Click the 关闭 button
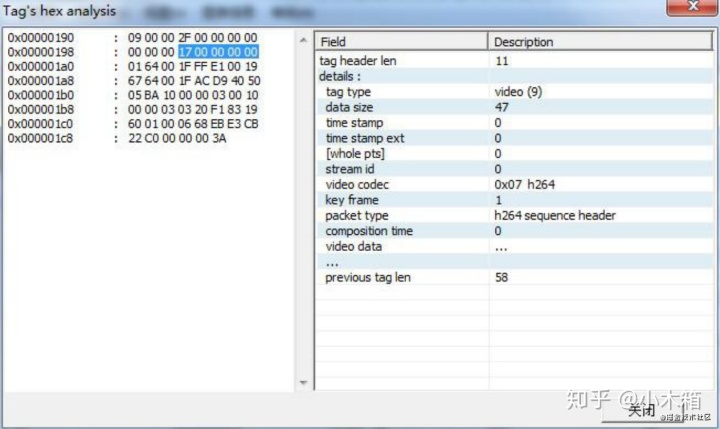 [x=642, y=410]
